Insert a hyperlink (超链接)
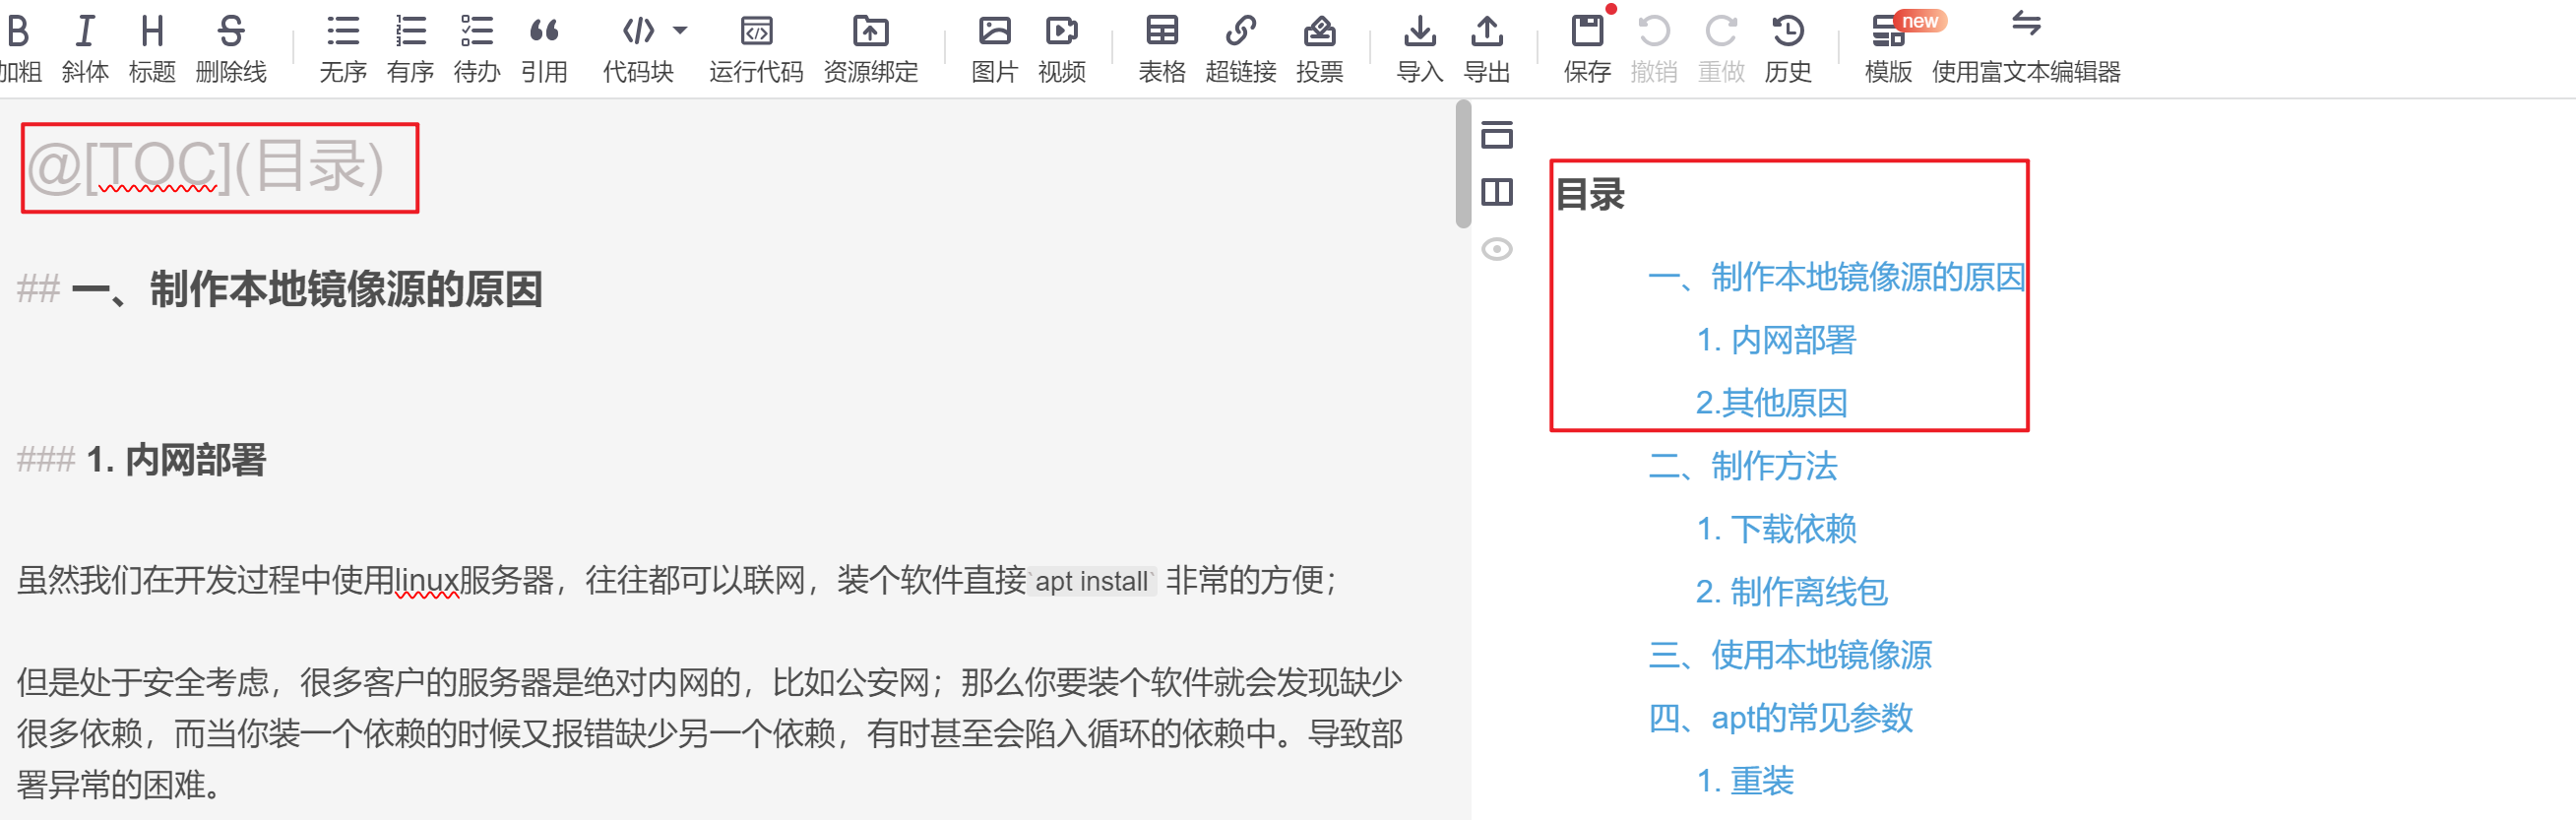Screen dimensions: 2576x820 click(1241, 48)
